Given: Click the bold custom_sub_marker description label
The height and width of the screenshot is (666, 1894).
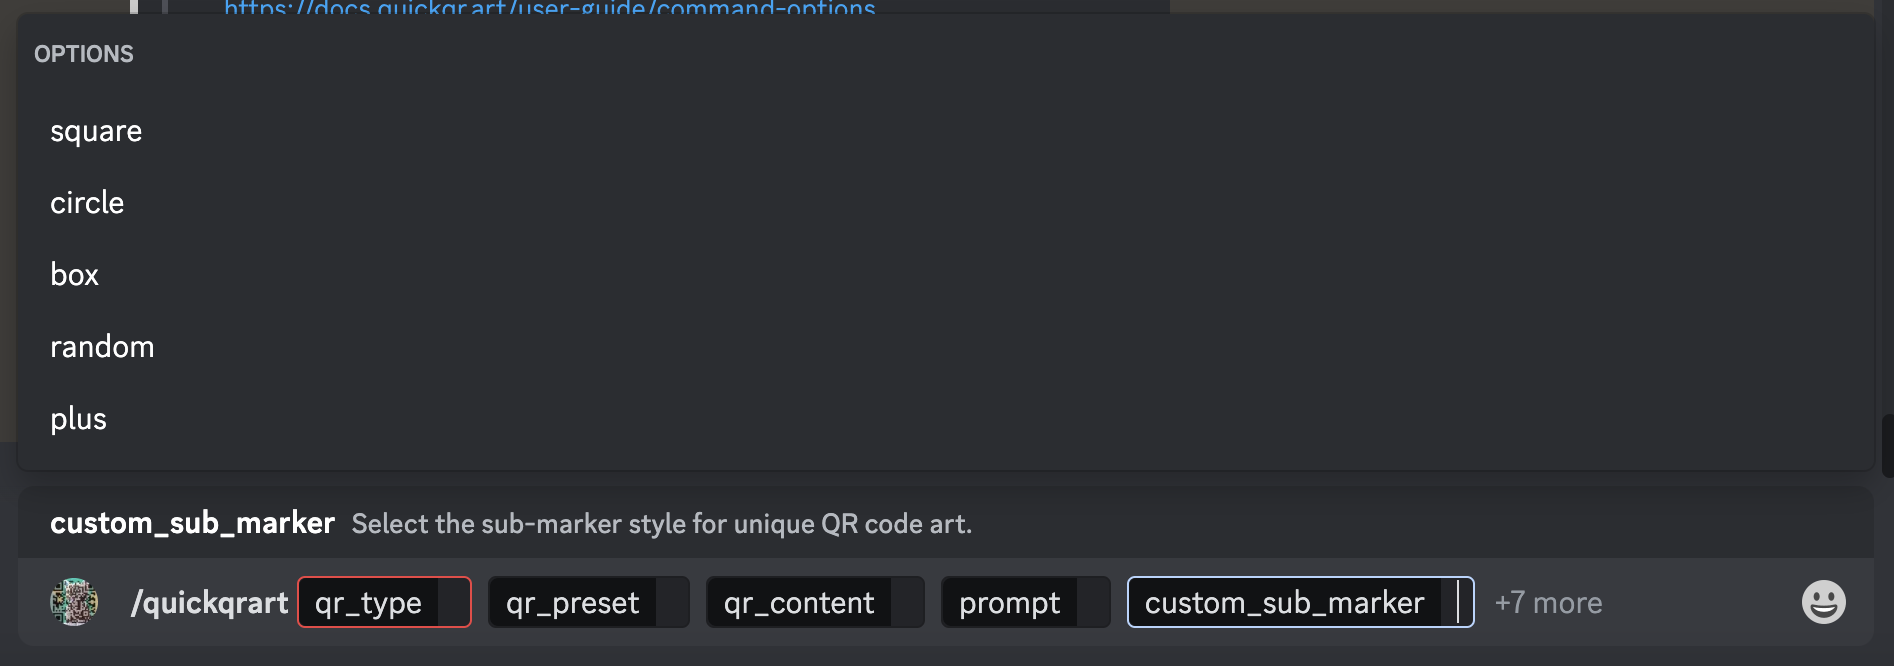Looking at the screenshot, I should (192, 523).
